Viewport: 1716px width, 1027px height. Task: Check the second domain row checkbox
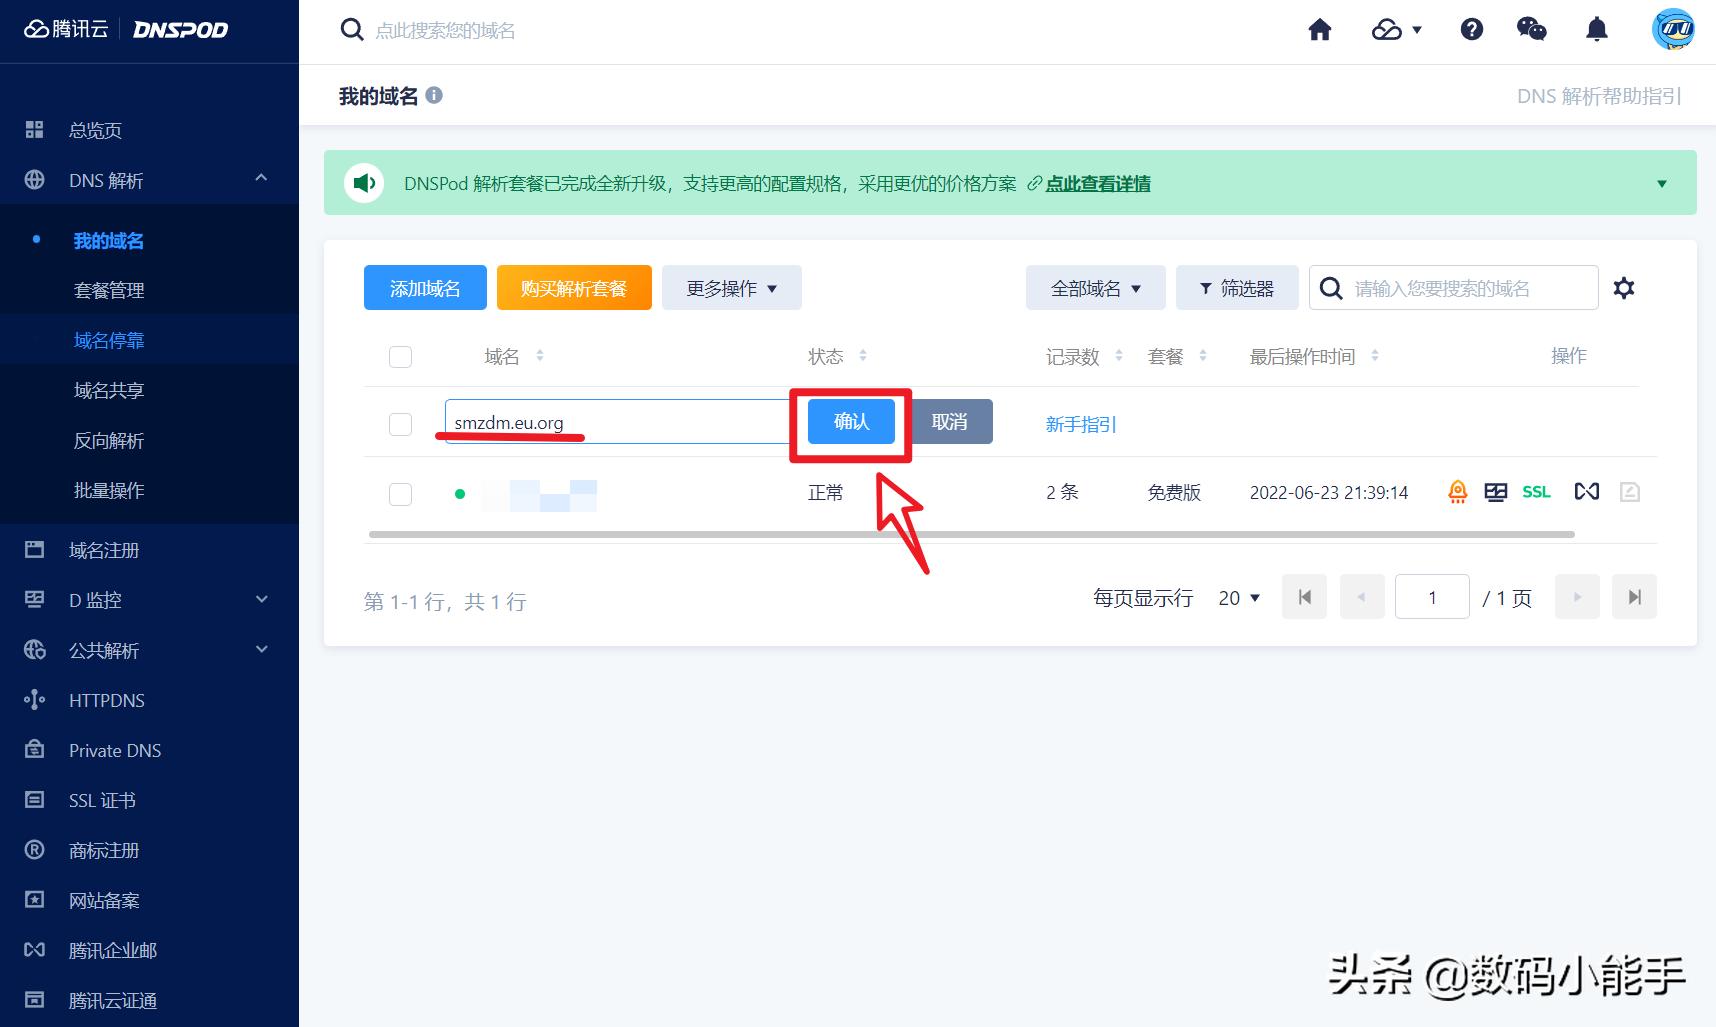click(400, 493)
